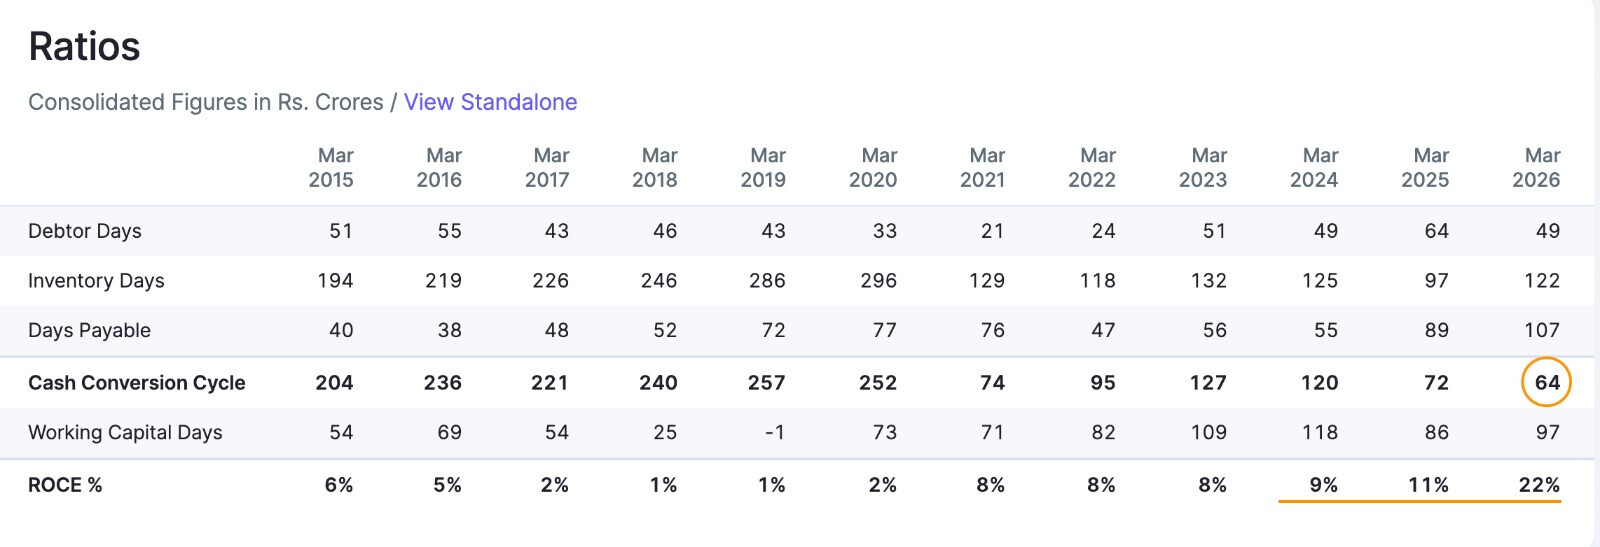Click the ROCE value 9% for Mar 2024

1323,485
